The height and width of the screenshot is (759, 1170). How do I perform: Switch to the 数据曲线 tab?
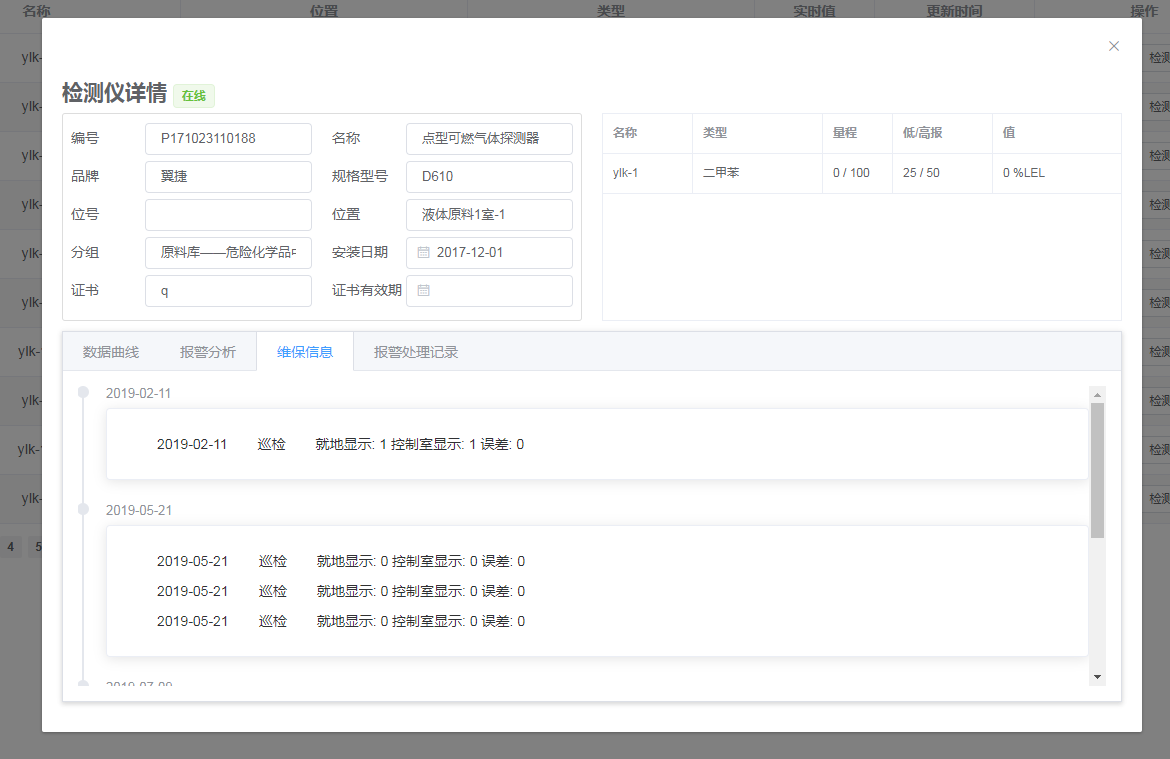click(x=111, y=352)
